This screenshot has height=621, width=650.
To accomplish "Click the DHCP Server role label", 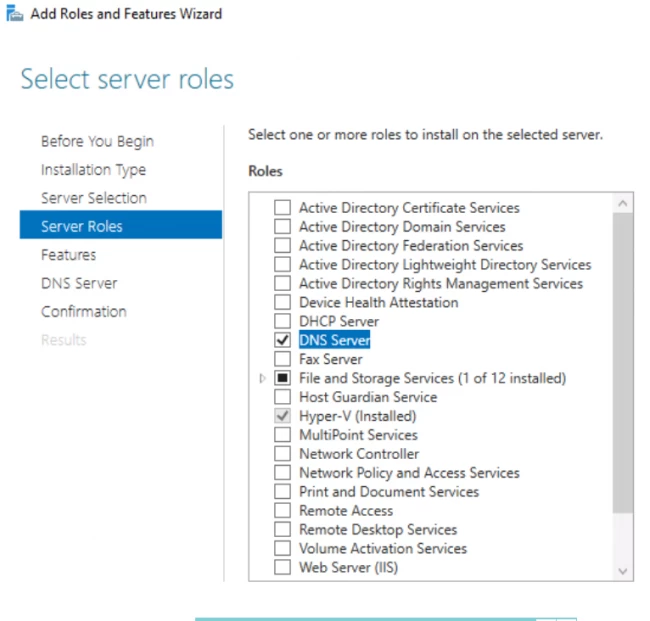I will (x=339, y=321).
